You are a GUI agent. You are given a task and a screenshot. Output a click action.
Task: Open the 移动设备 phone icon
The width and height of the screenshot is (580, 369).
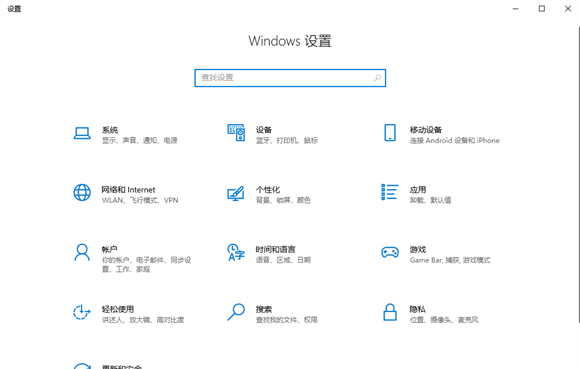(390, 133)
